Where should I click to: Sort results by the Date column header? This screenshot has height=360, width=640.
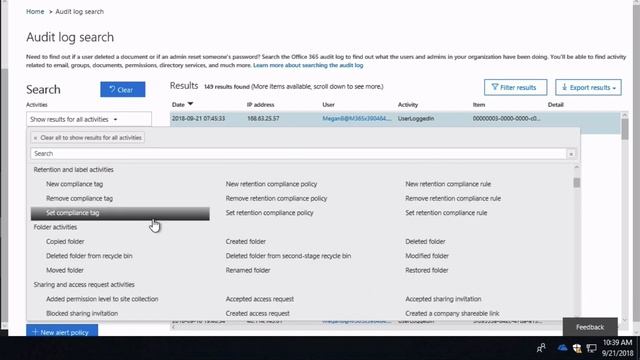click(182, 104)
